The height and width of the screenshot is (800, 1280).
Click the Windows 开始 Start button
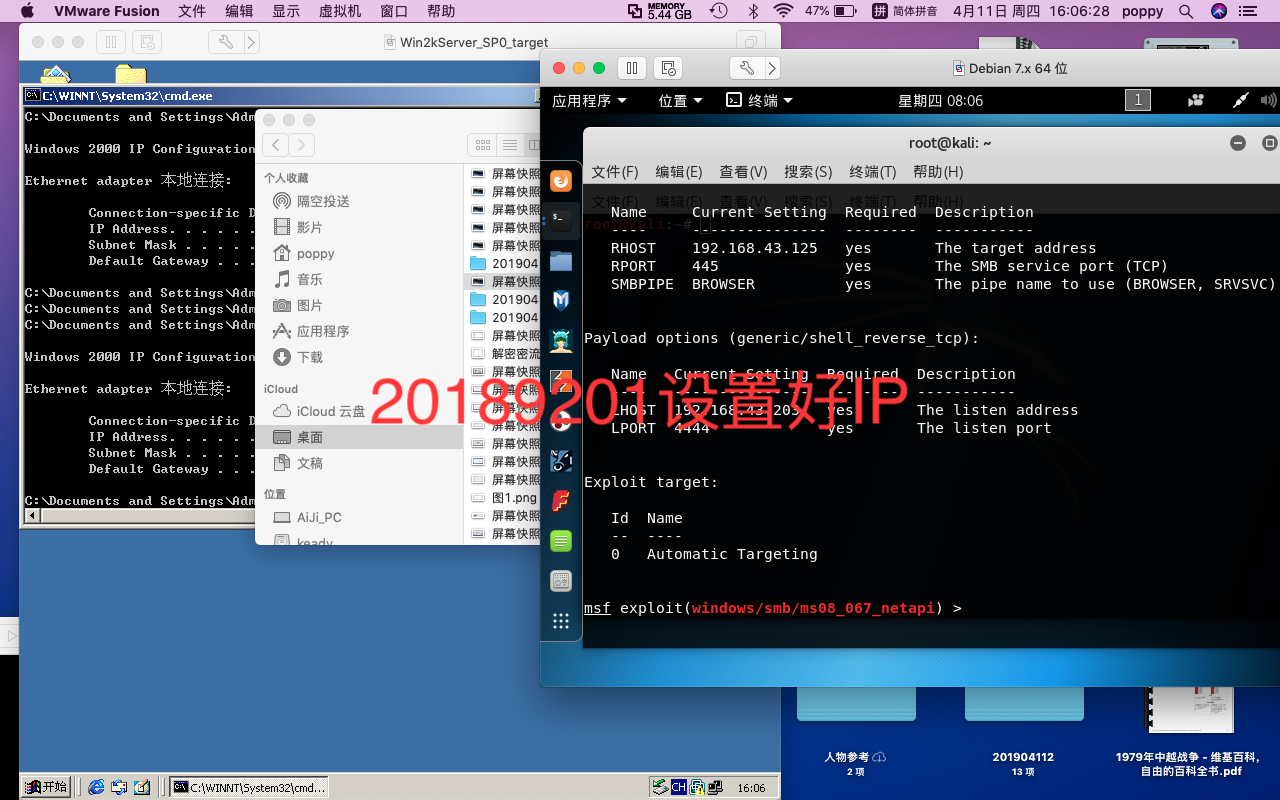tap(47, 787)
